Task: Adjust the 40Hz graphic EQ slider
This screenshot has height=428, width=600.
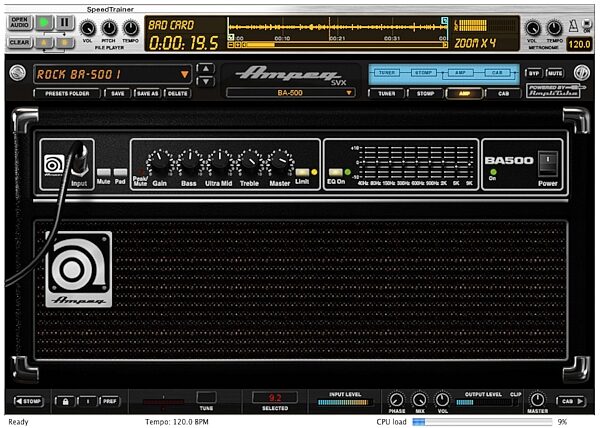Action: point(363,163)
